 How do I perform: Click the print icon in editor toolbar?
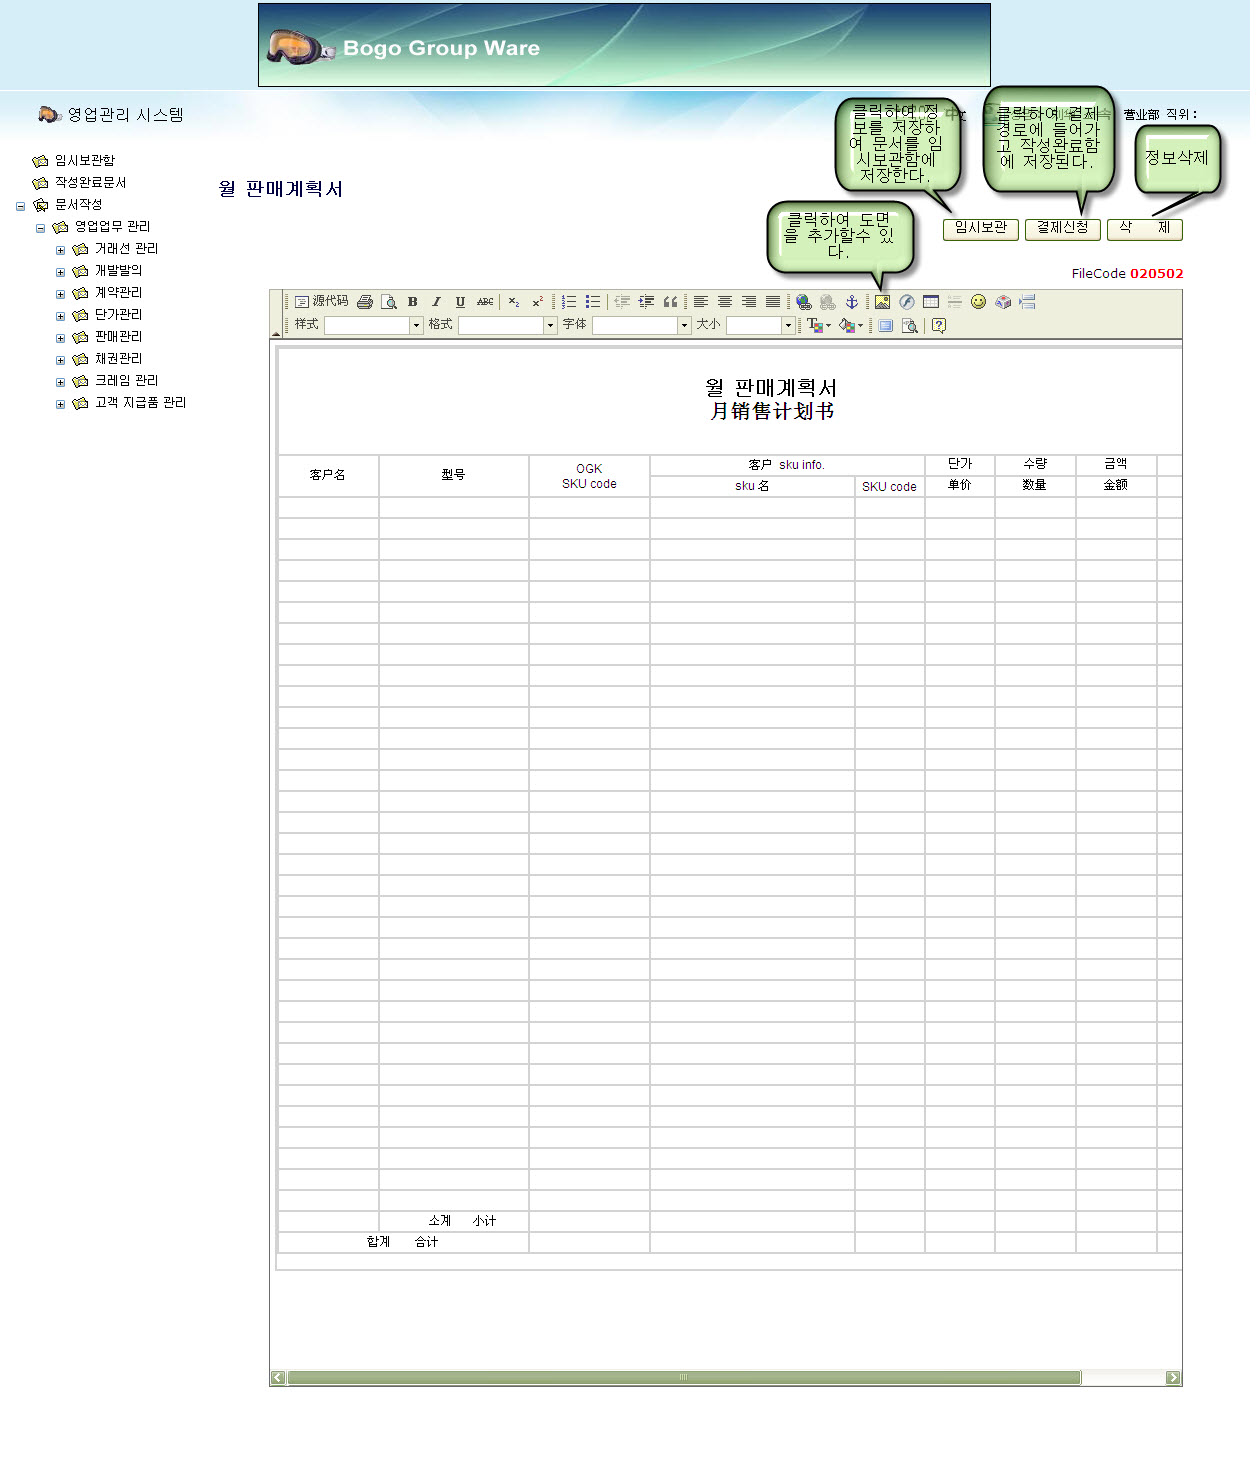pyautogui.click(x=365, y=302)
